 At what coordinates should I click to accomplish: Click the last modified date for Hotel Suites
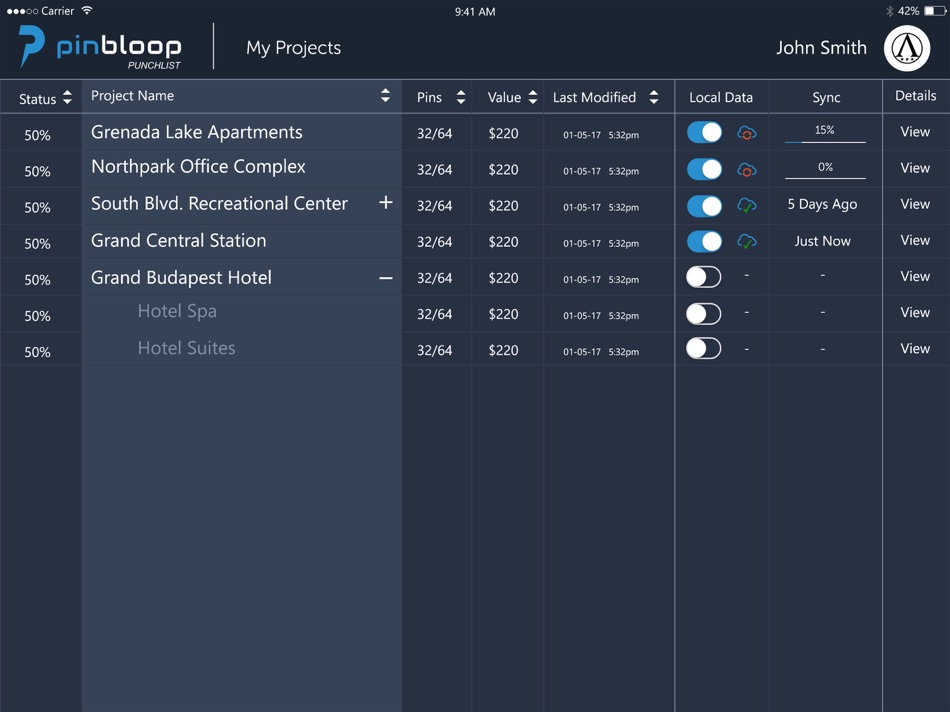coord(600,351)
